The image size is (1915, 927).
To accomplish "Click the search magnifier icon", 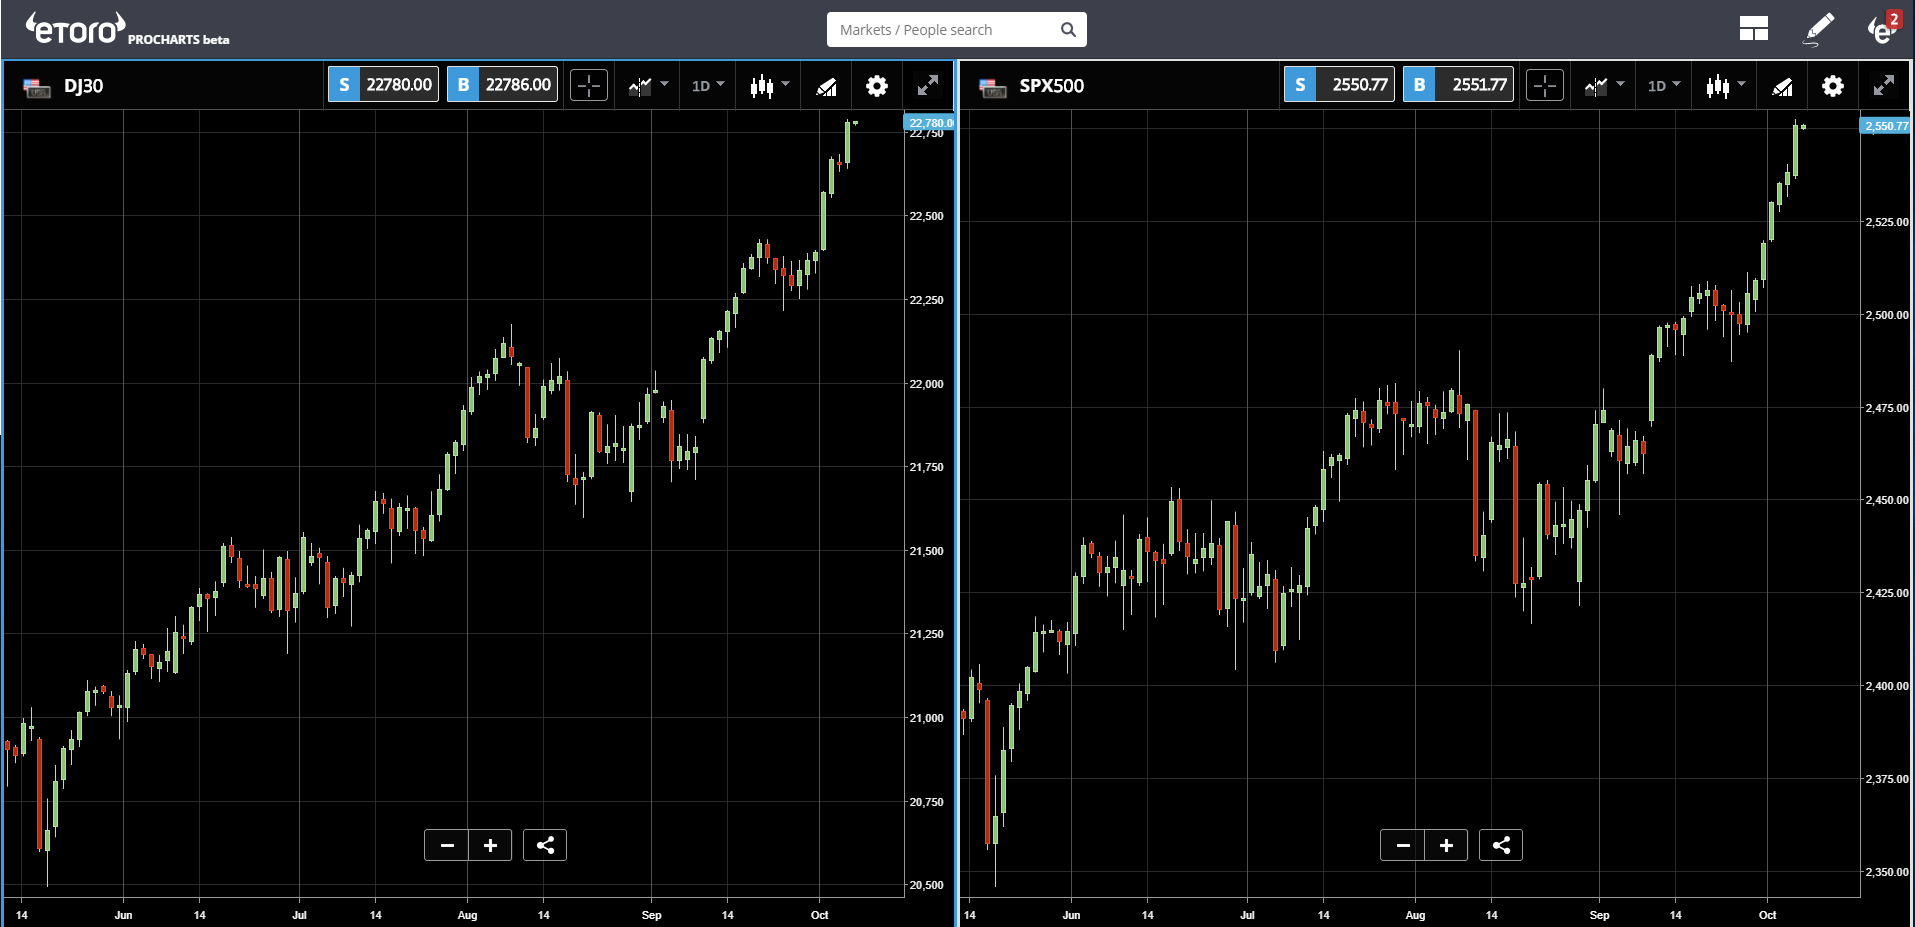I will [1068, 30].
